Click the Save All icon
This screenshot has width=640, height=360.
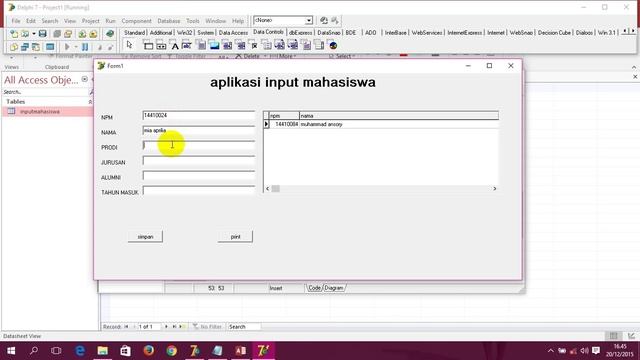pos(57,34)
